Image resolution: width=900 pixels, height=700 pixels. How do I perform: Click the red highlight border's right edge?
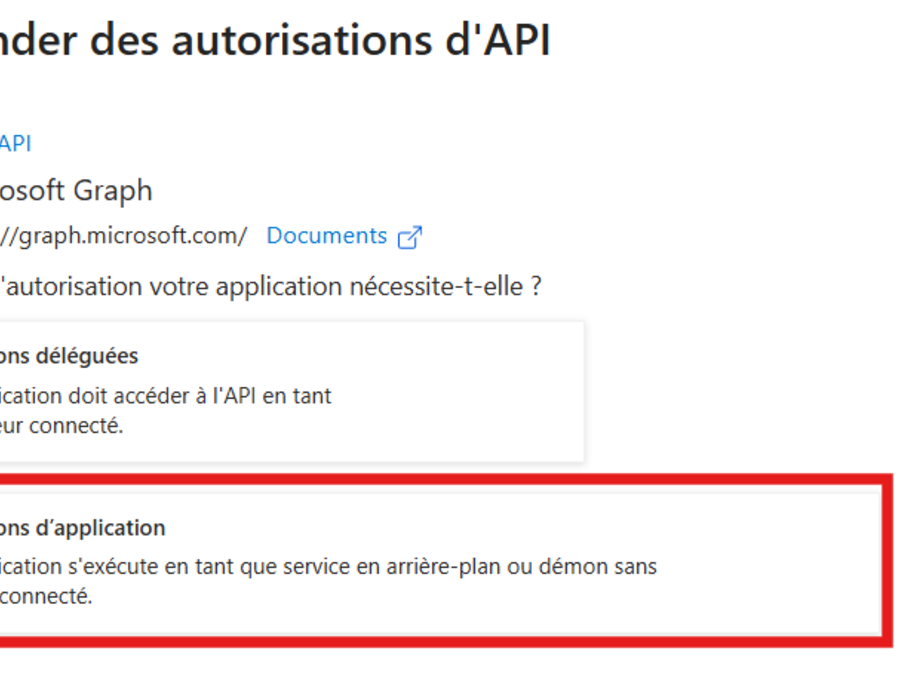(888, 561)
